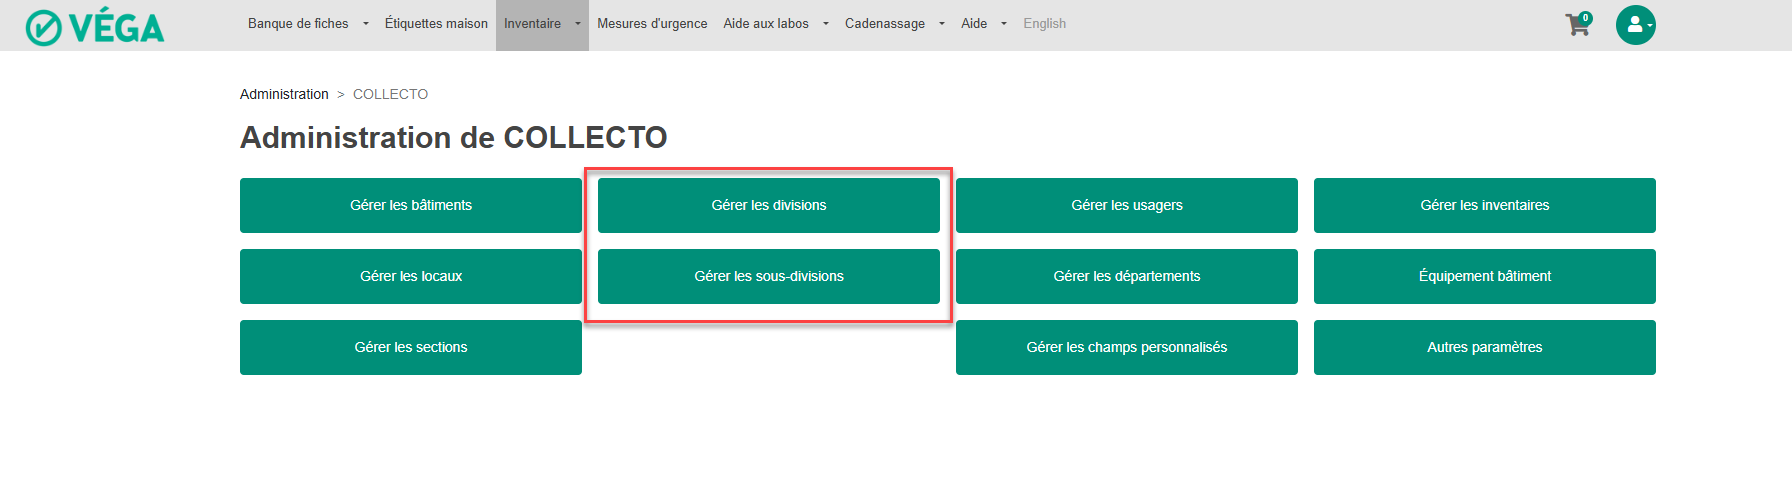Open the Aide menu label
Screen dimensions: 1792x495
(x=974, y=24)
